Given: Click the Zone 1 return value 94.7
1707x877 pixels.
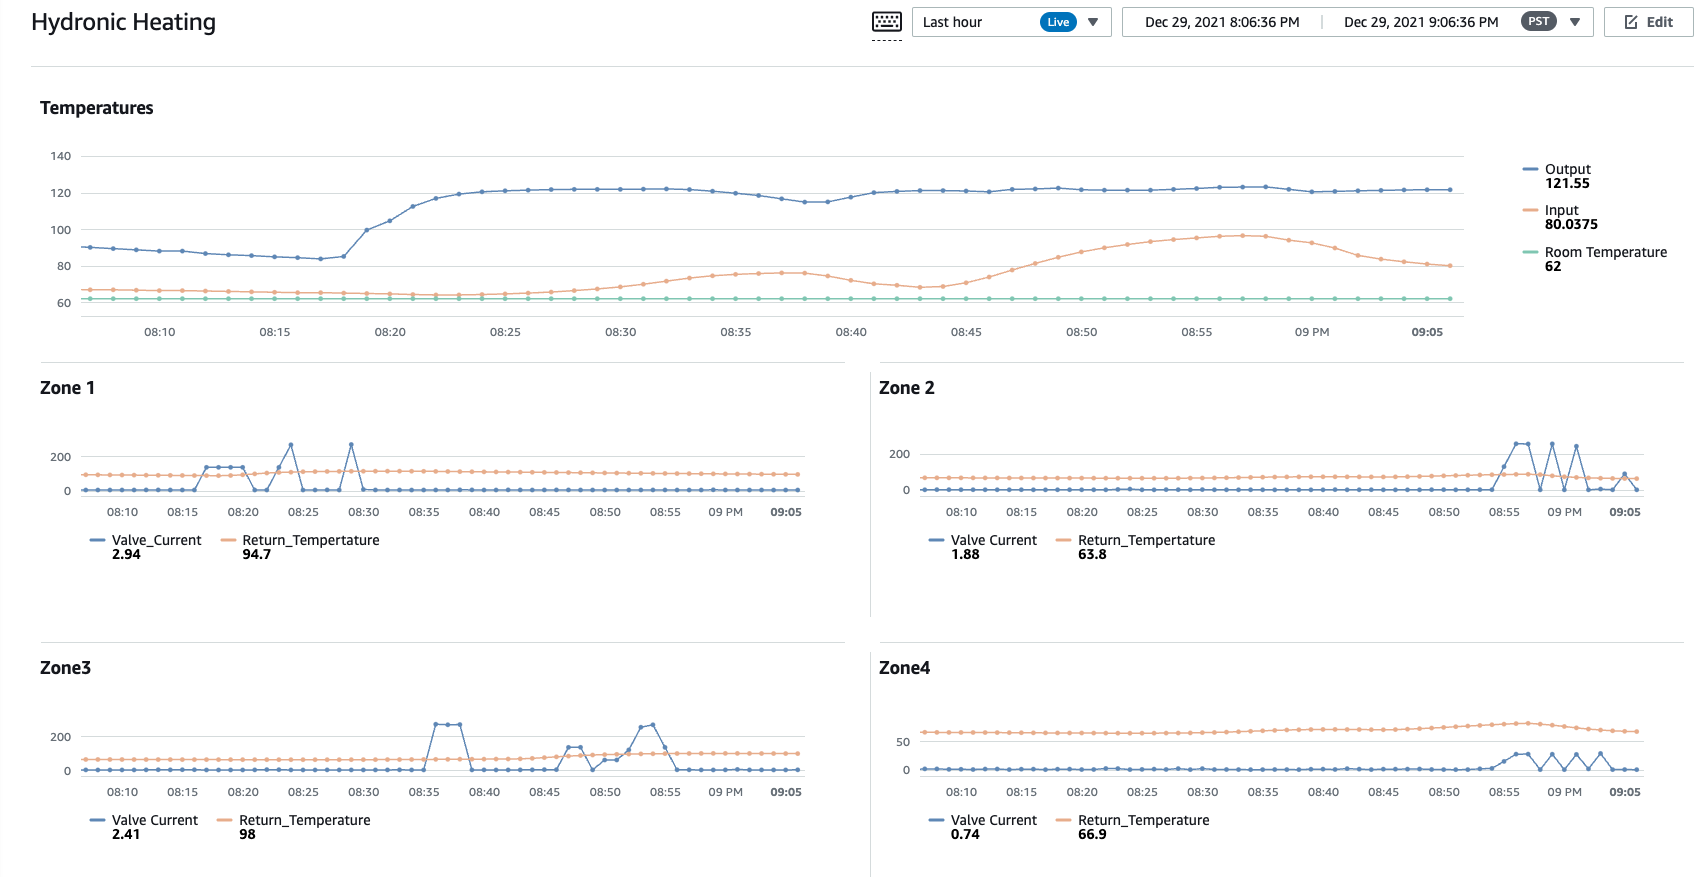Looking at the screenshot, I should coord(256,554).
